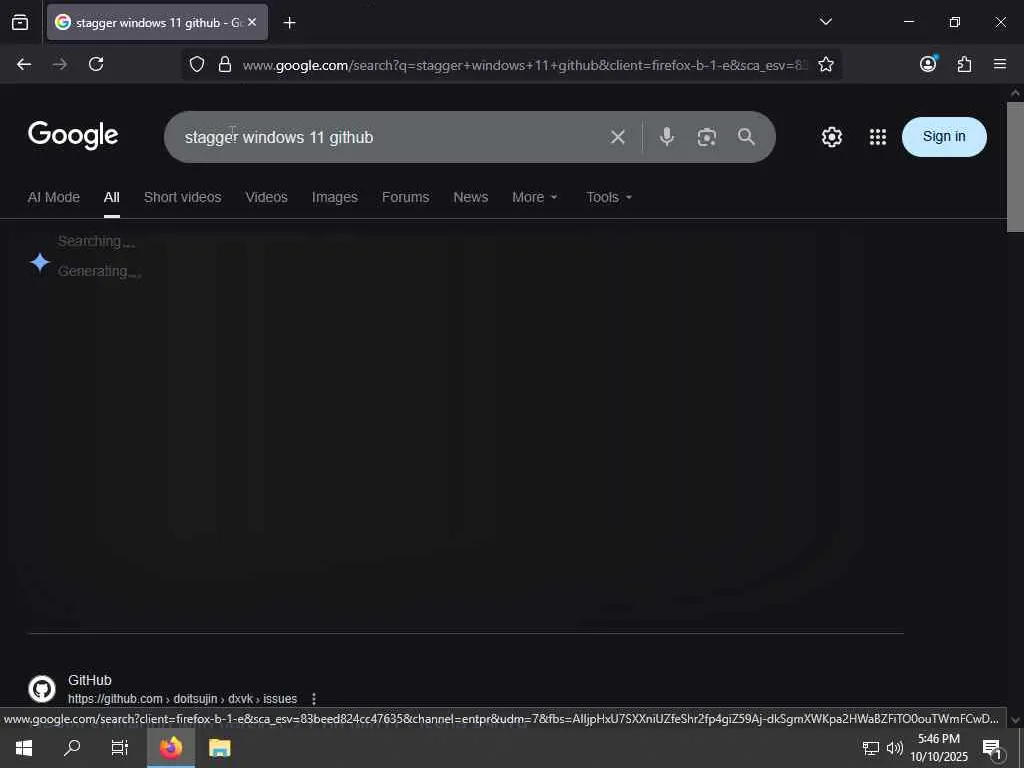The height and width of the screenshot is (768, 1024).
Task: Open more options for GitHub result
Action: point(313,699)
